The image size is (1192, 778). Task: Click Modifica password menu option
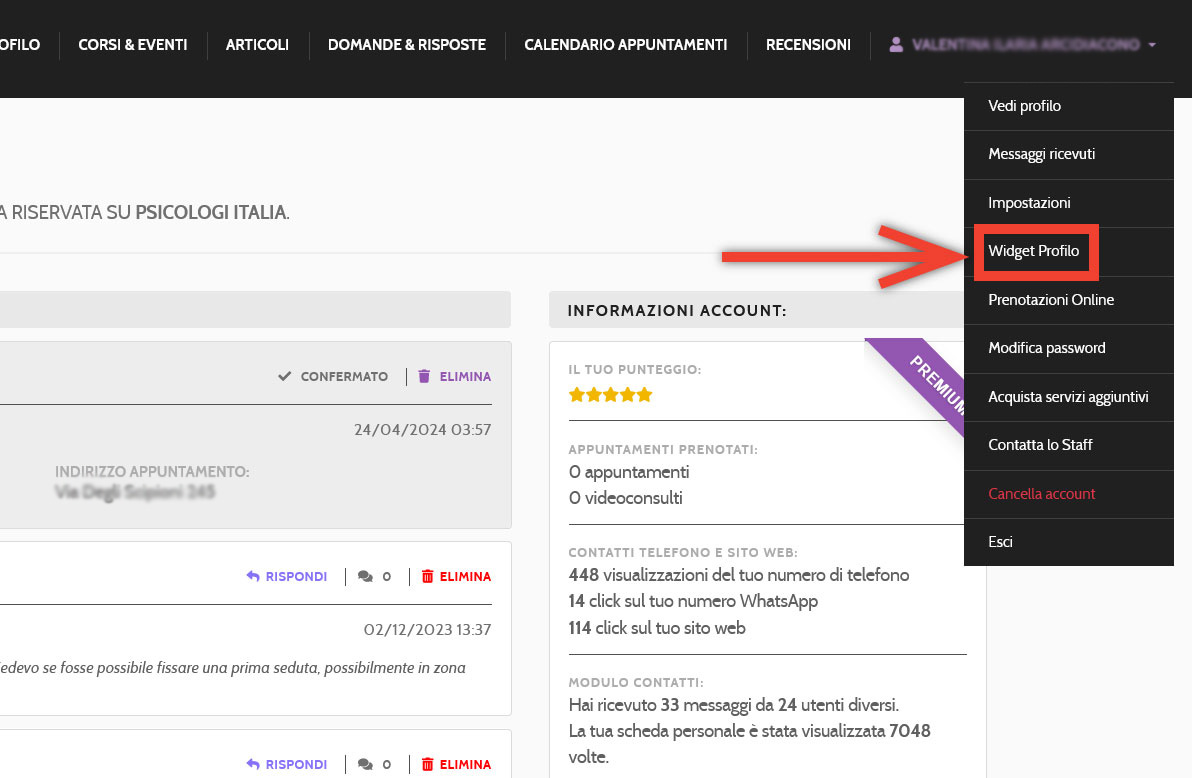pos(1046,348)
